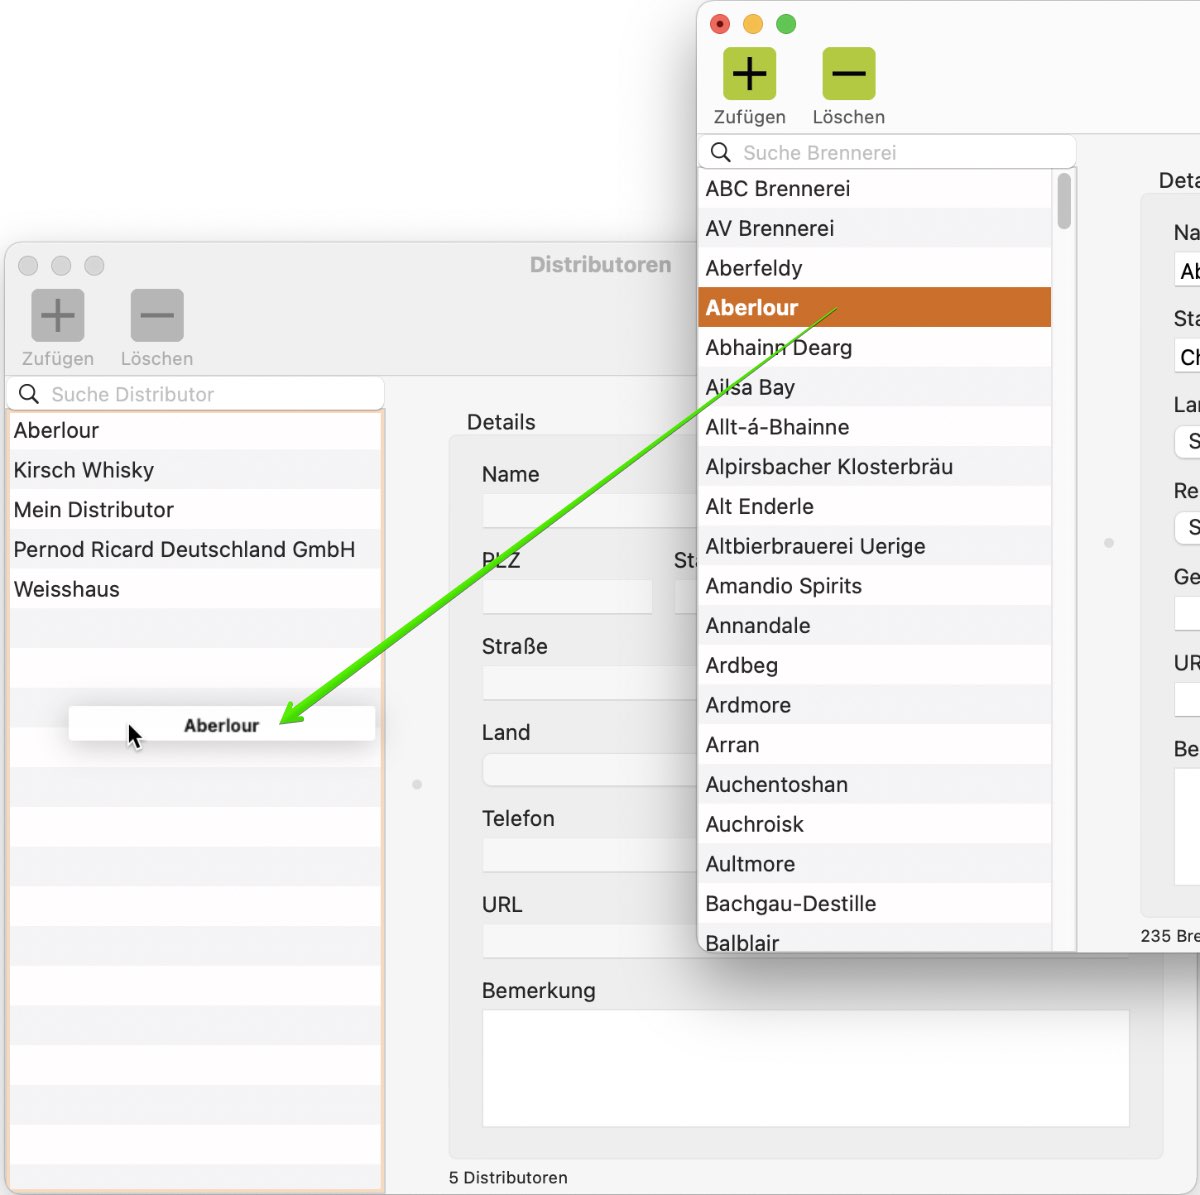Select the highlighted Aberlour distillery row

tap(875, 307)
